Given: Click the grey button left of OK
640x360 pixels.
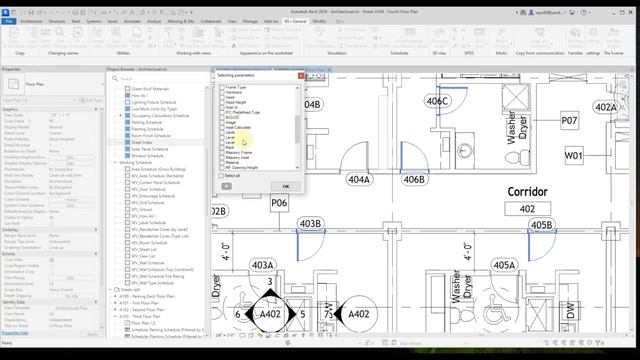Looking at the screenshot, I should pos(227,186).
